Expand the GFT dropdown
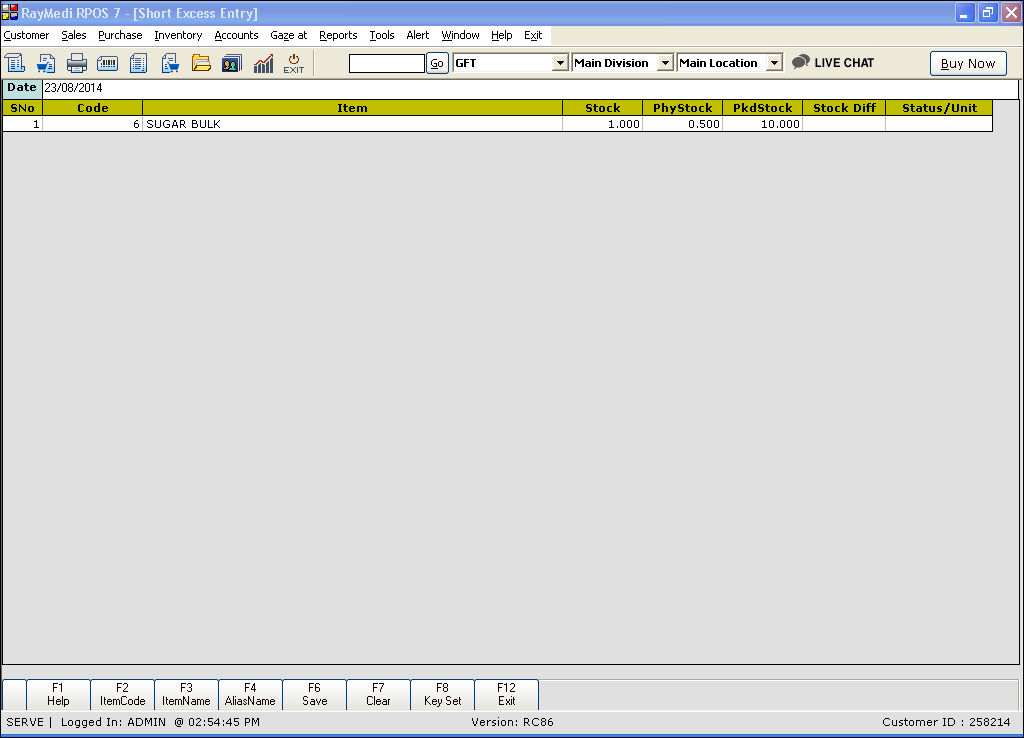Screen dimensions: 1024x738 coord(560,63)
